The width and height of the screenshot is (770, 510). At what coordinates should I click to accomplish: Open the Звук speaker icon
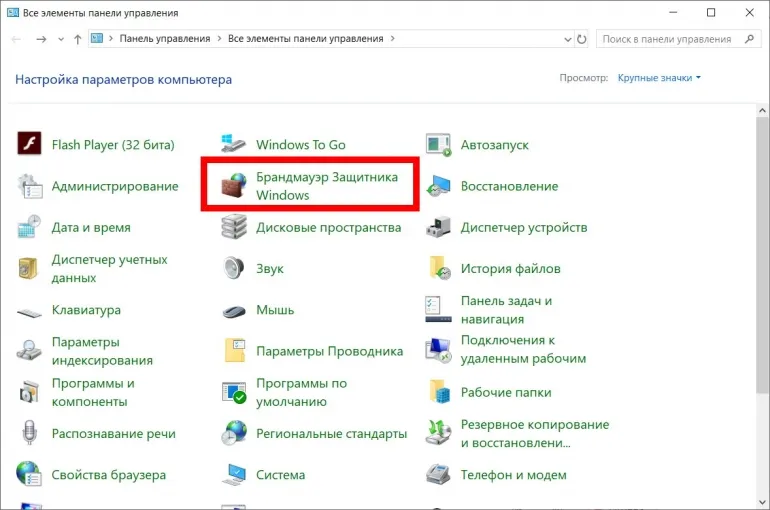(234, 268)
